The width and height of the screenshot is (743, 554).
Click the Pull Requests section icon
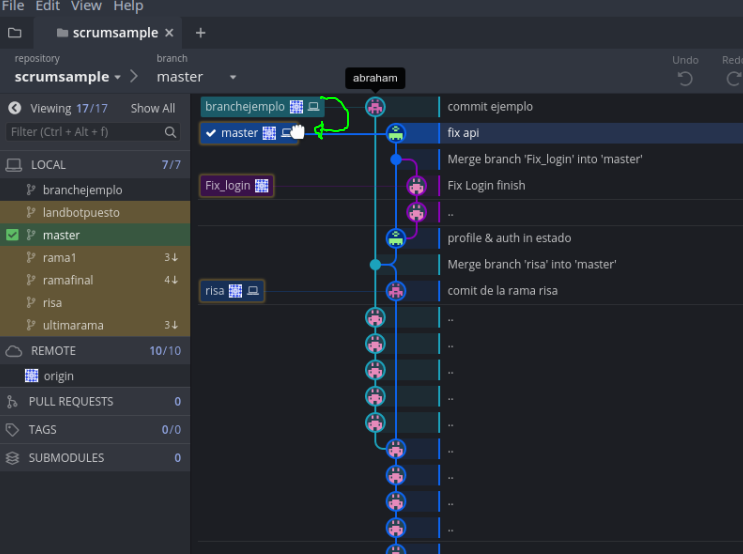(13, 401)
